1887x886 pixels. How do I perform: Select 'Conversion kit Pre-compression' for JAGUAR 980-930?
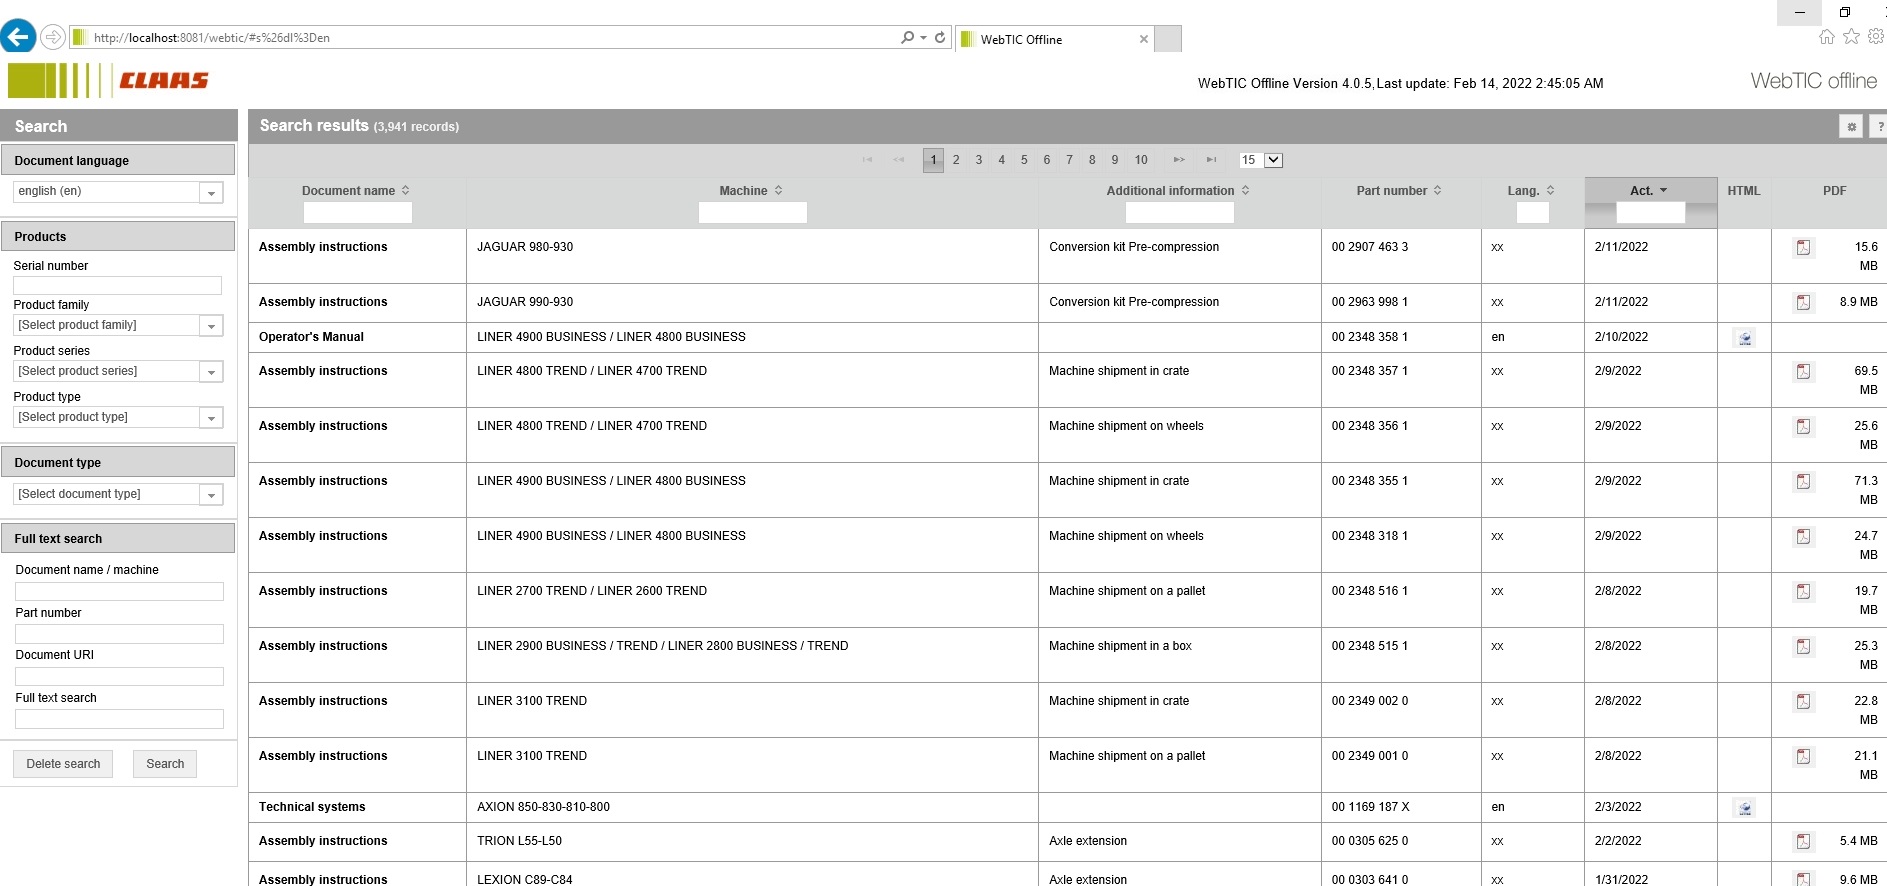point(1134,247)
